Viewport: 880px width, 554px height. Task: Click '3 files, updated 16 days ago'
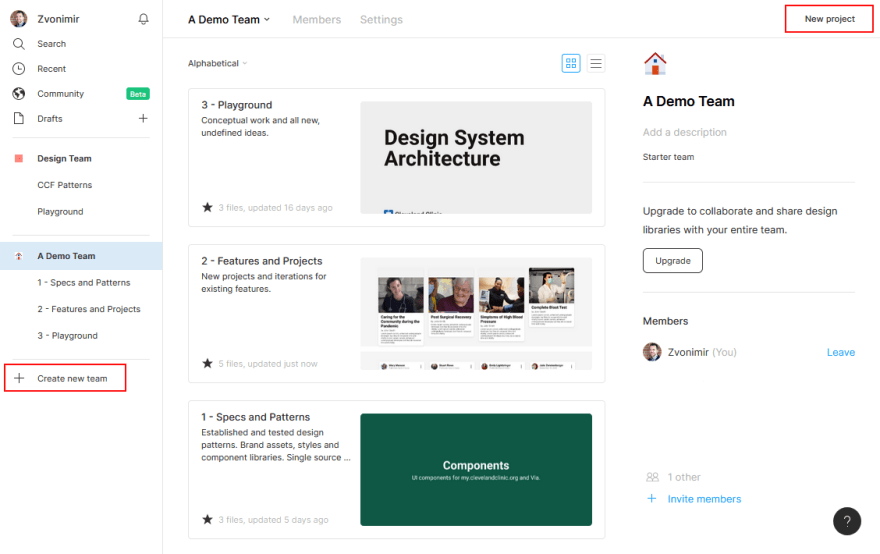276,208
